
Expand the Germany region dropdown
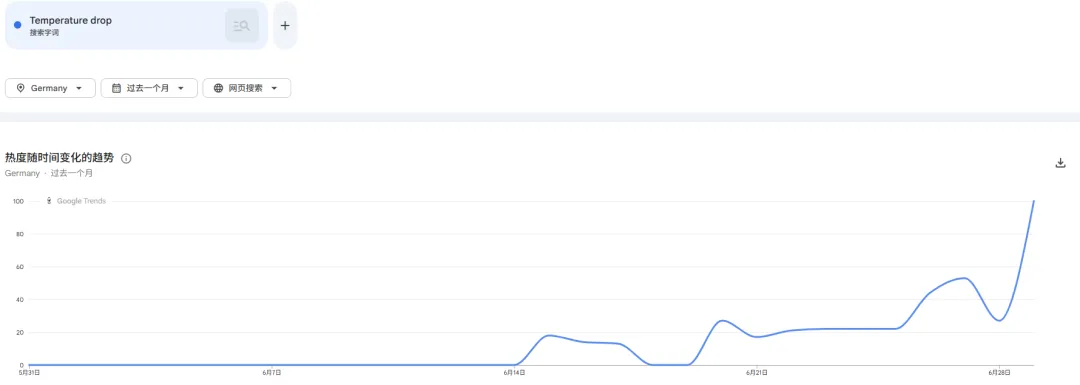(x=50, y=88)
